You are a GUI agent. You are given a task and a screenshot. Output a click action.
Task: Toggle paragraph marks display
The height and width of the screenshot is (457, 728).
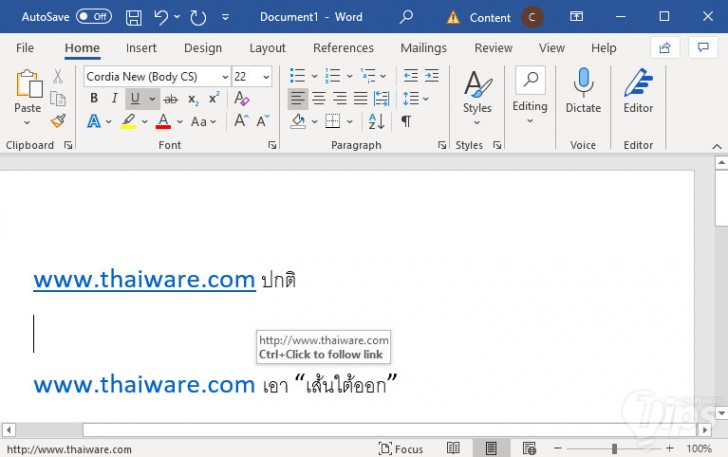click(x=406, y=121)
